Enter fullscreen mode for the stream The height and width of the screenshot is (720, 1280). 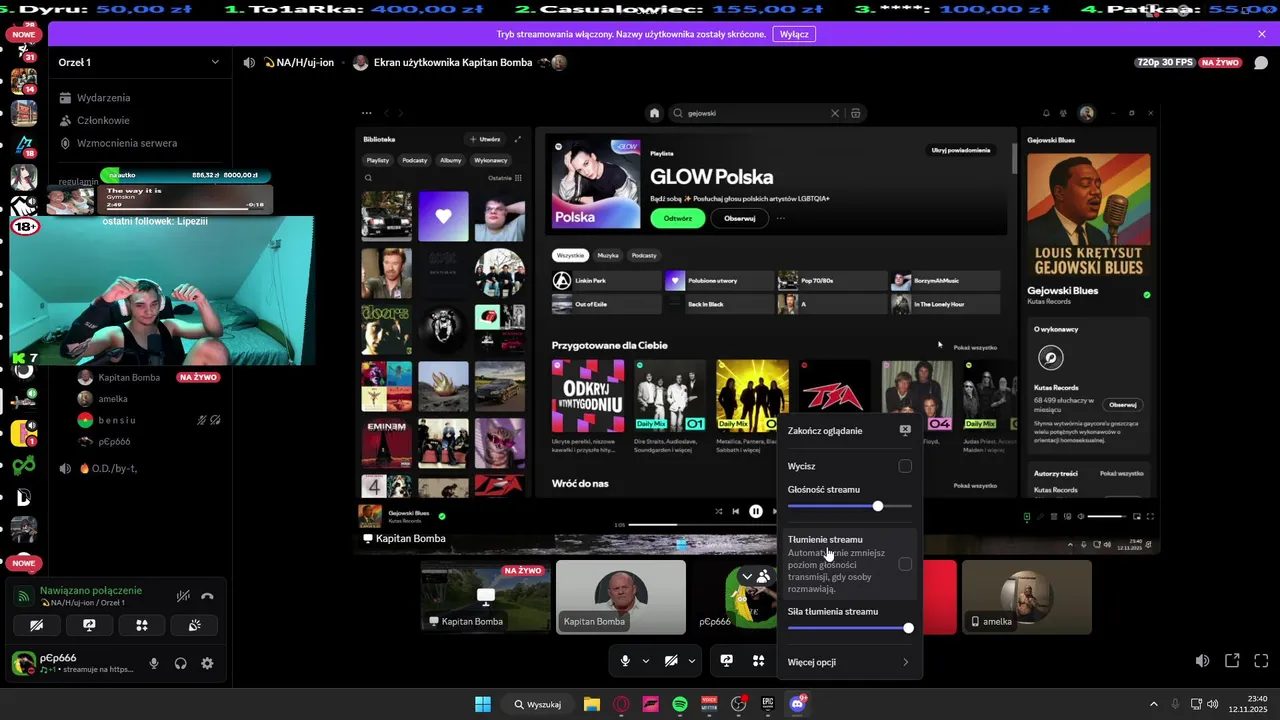(x=1261, y=661)
